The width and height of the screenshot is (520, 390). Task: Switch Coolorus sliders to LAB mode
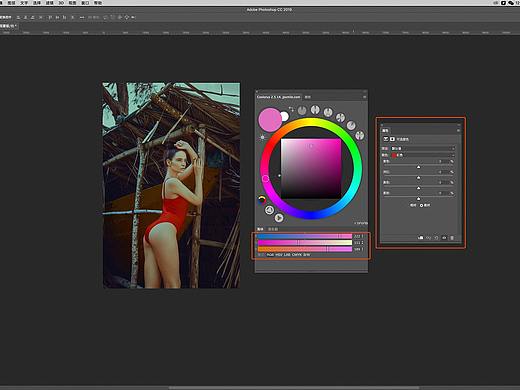(287, 255)
